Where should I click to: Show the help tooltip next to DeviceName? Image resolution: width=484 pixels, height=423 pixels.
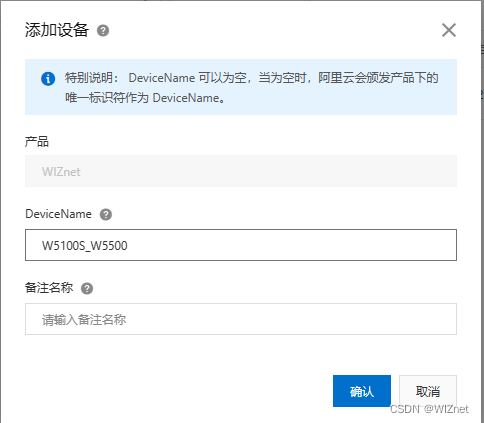click(106, 214)
